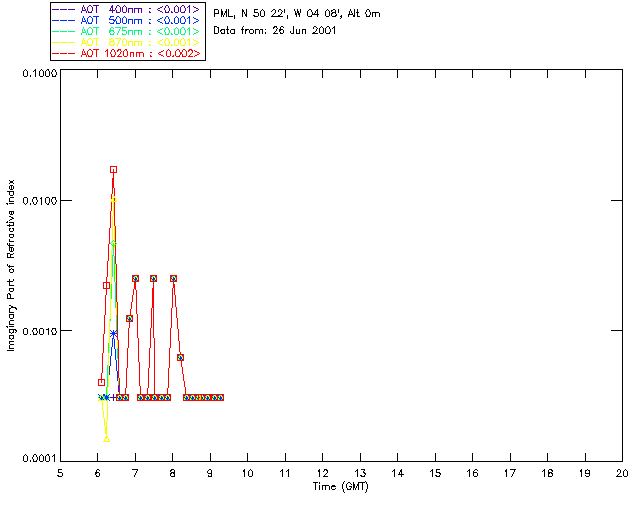This screenshot has width=640, height=512.
Task: Click the 'Imaginary Part of Refractive index' axis label
Action: 11,265
